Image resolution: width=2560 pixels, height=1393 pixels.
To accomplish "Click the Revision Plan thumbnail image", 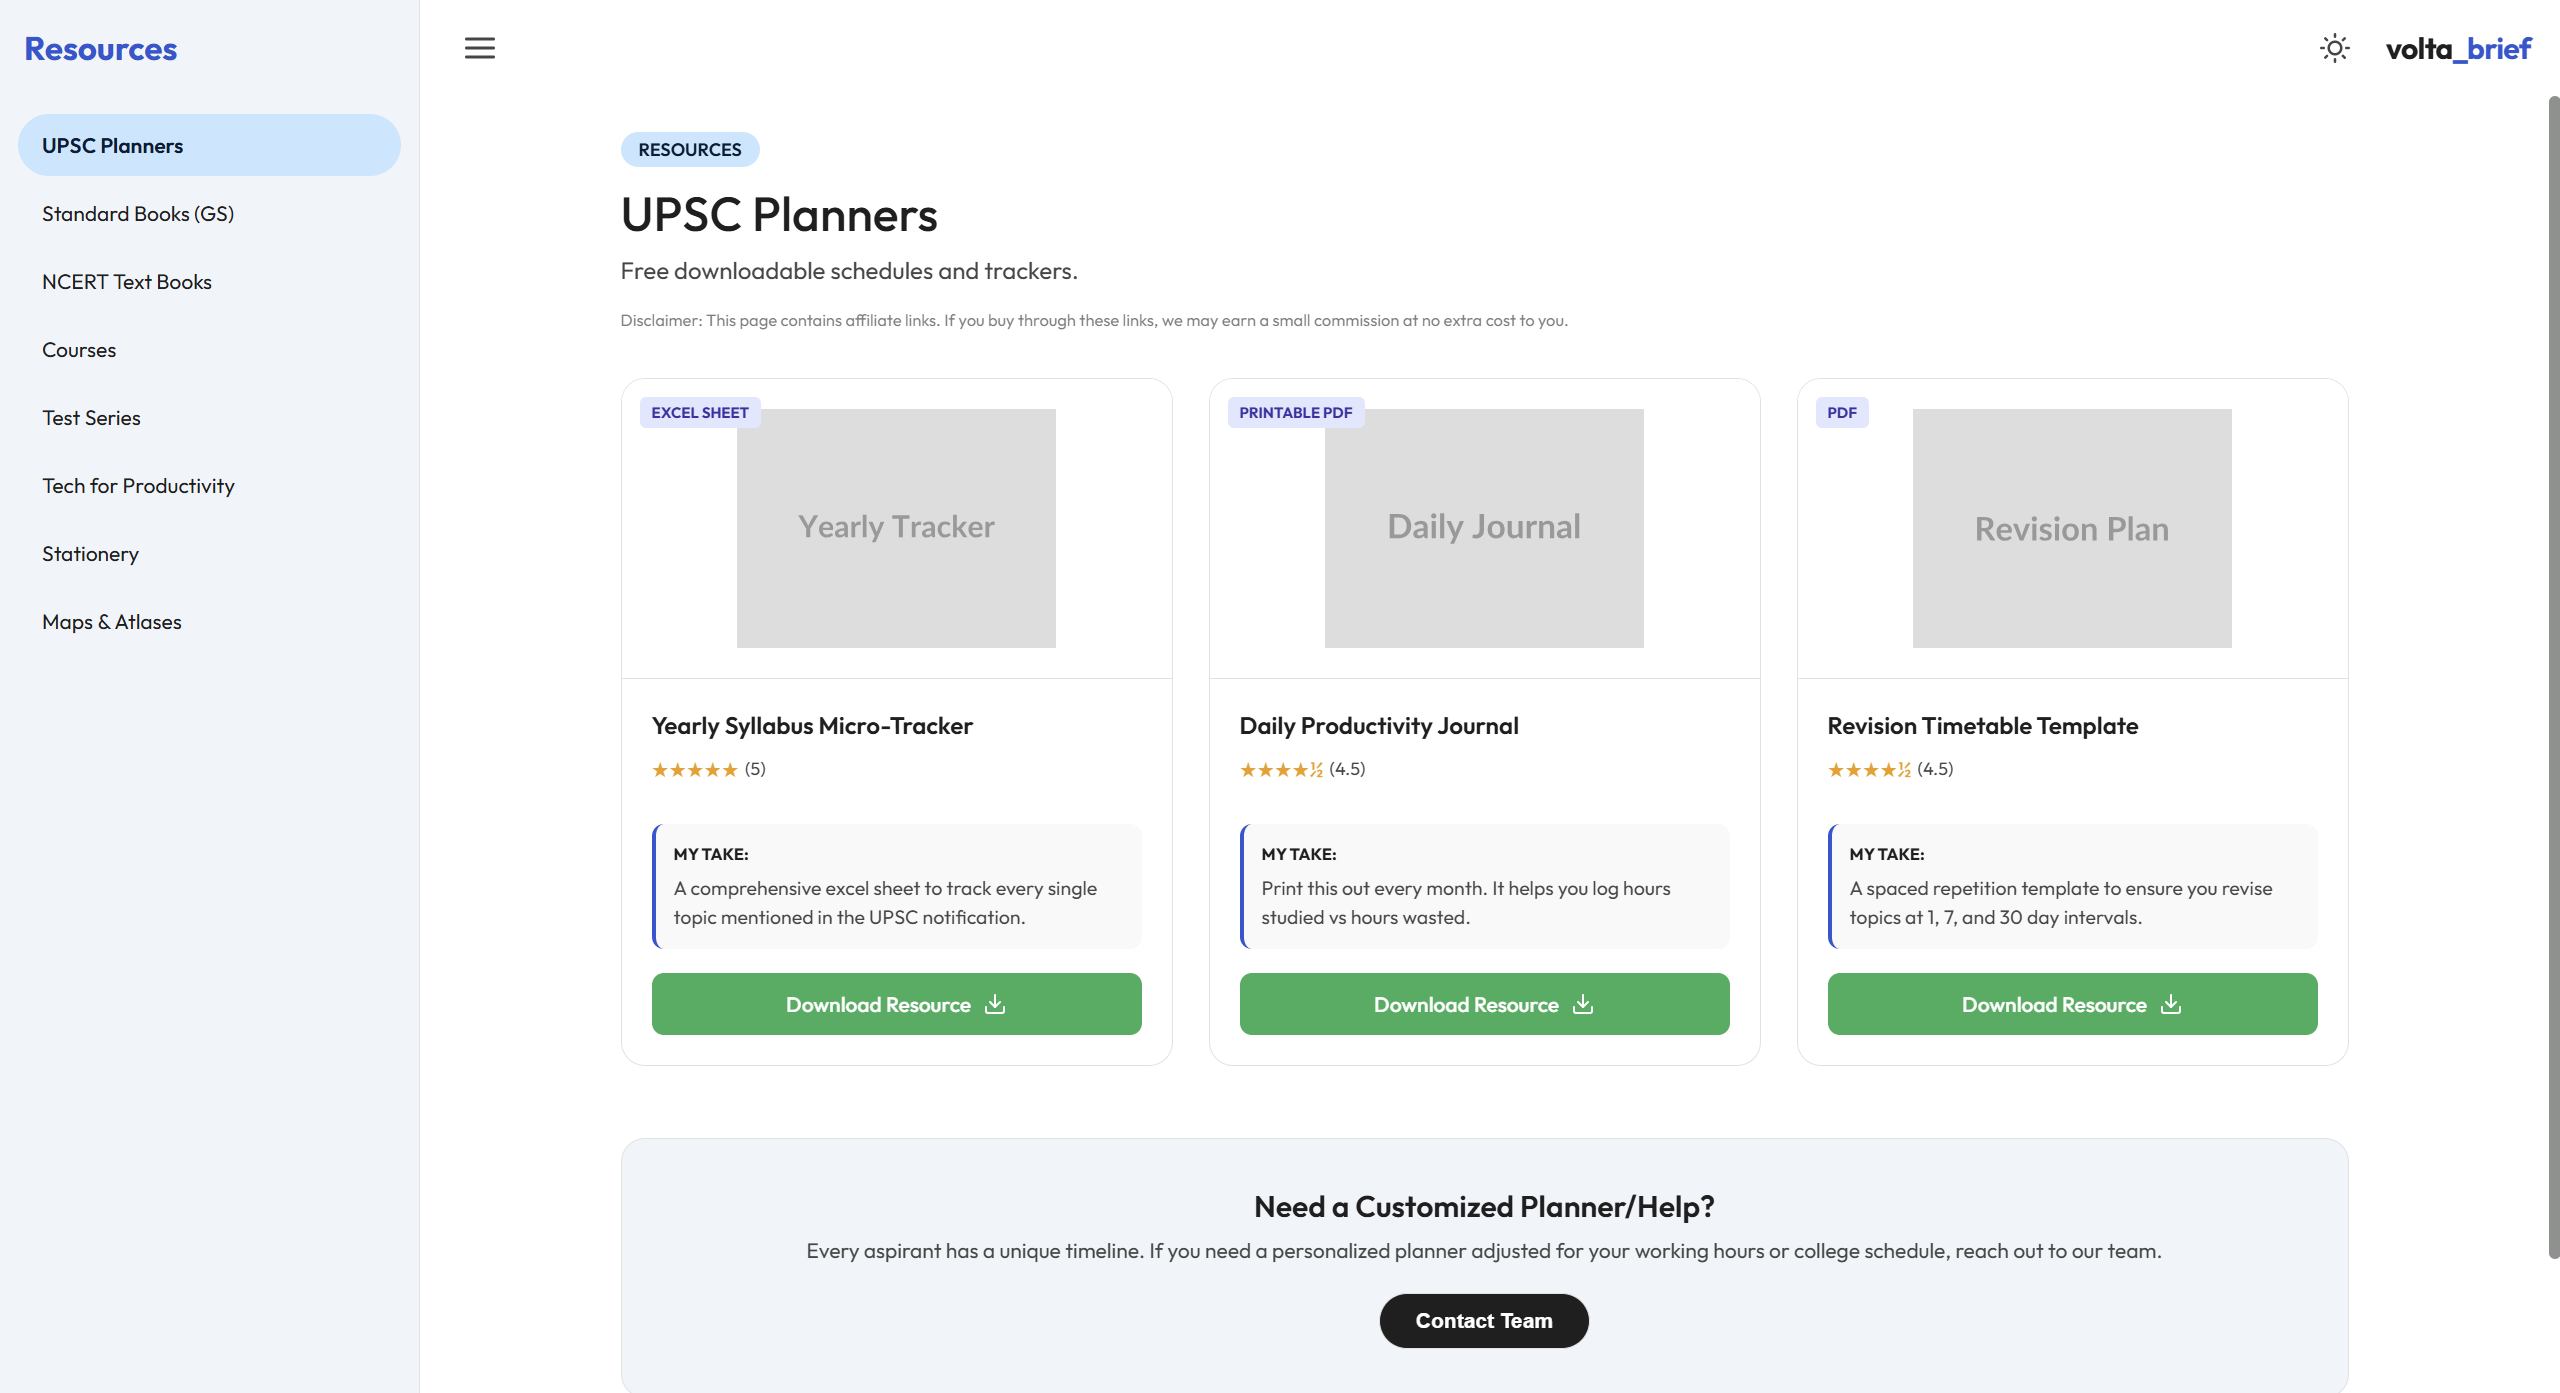I will click(x=2072, y=528).
